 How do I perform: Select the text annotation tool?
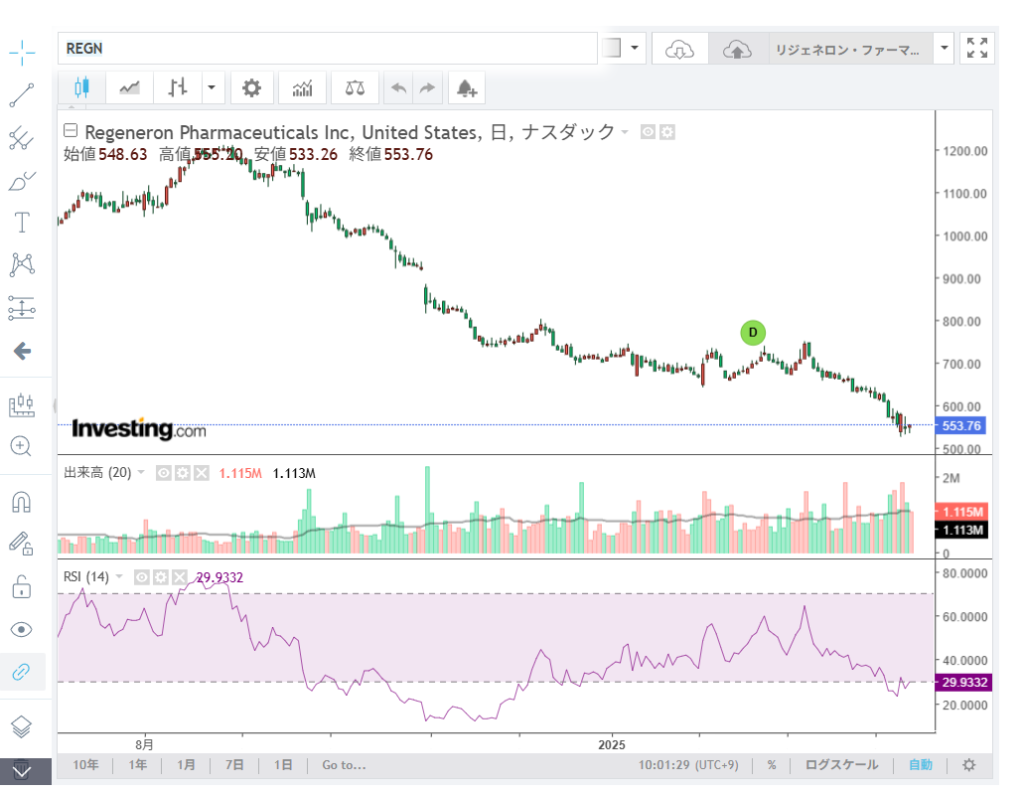click(22, 223)
